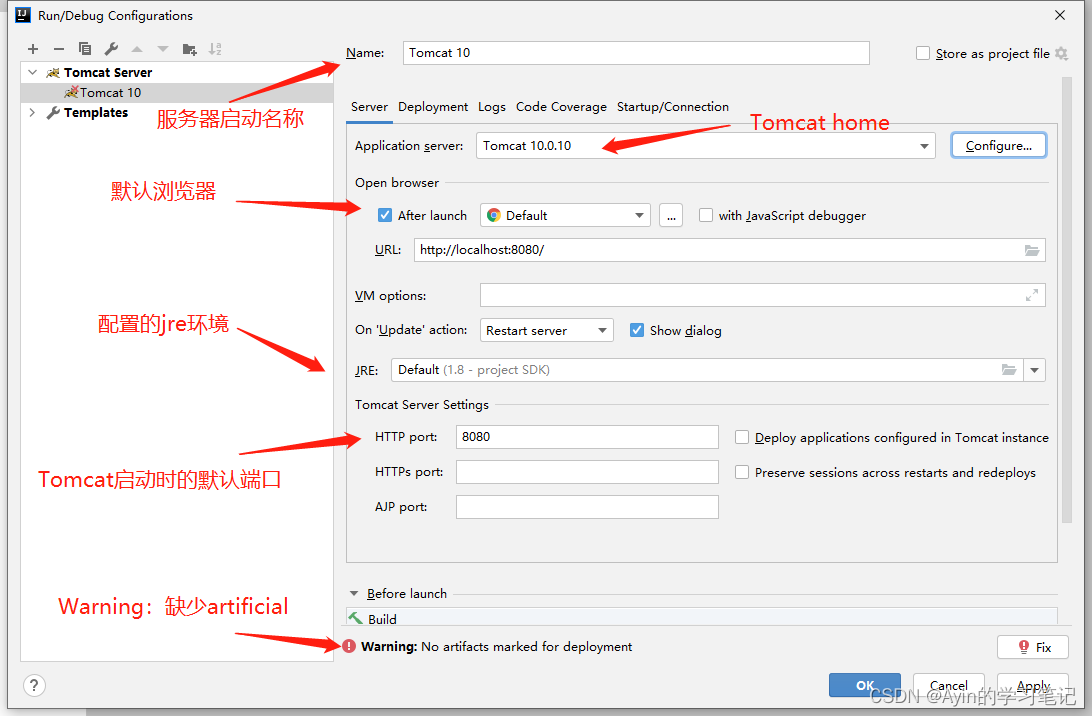Check Preserve sessions across restarts and redeploys

click(x=742, y=472)
